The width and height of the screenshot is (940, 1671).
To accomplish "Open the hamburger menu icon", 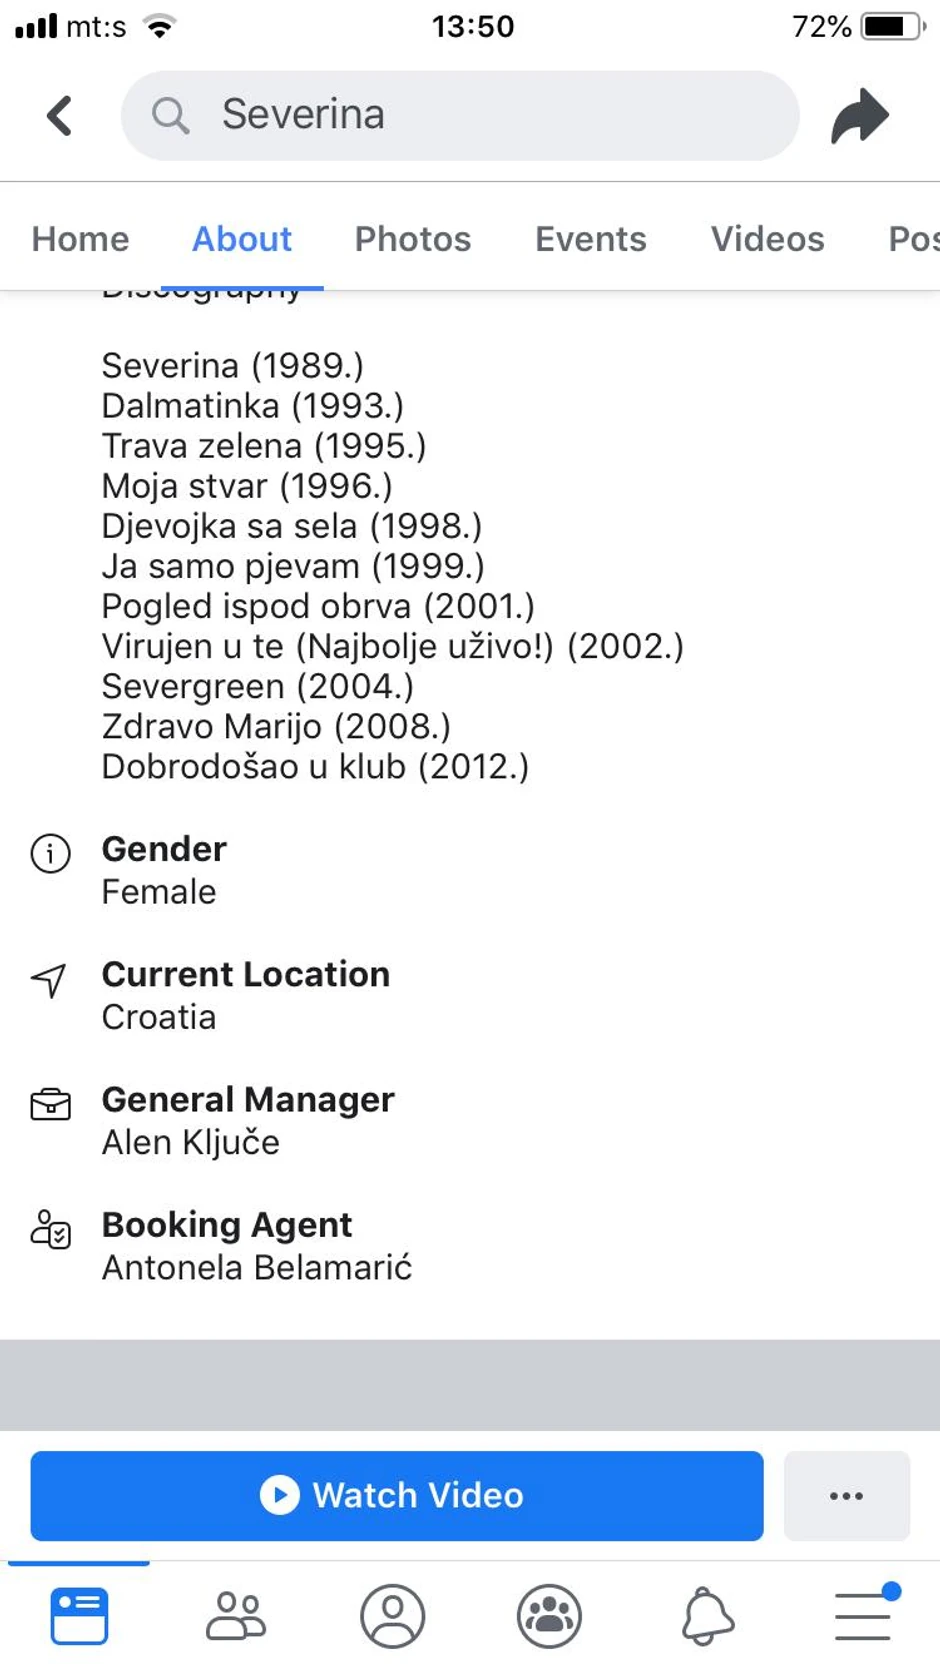I will (863, 1615).
